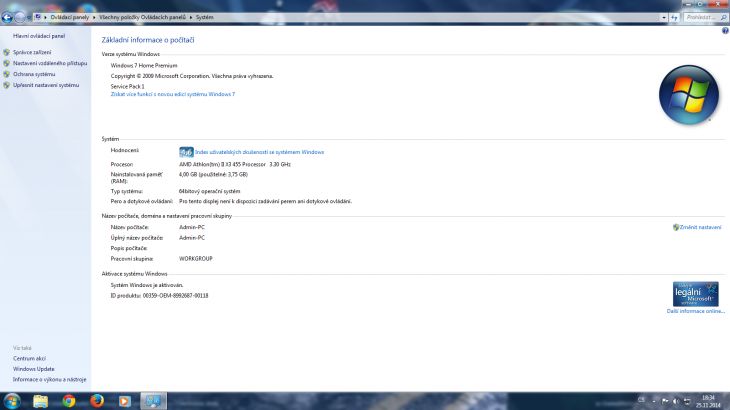This screenshot has width=730, height=410.
Task: Select the 'WORKGROUP' value
Action: tap(196, 259)
